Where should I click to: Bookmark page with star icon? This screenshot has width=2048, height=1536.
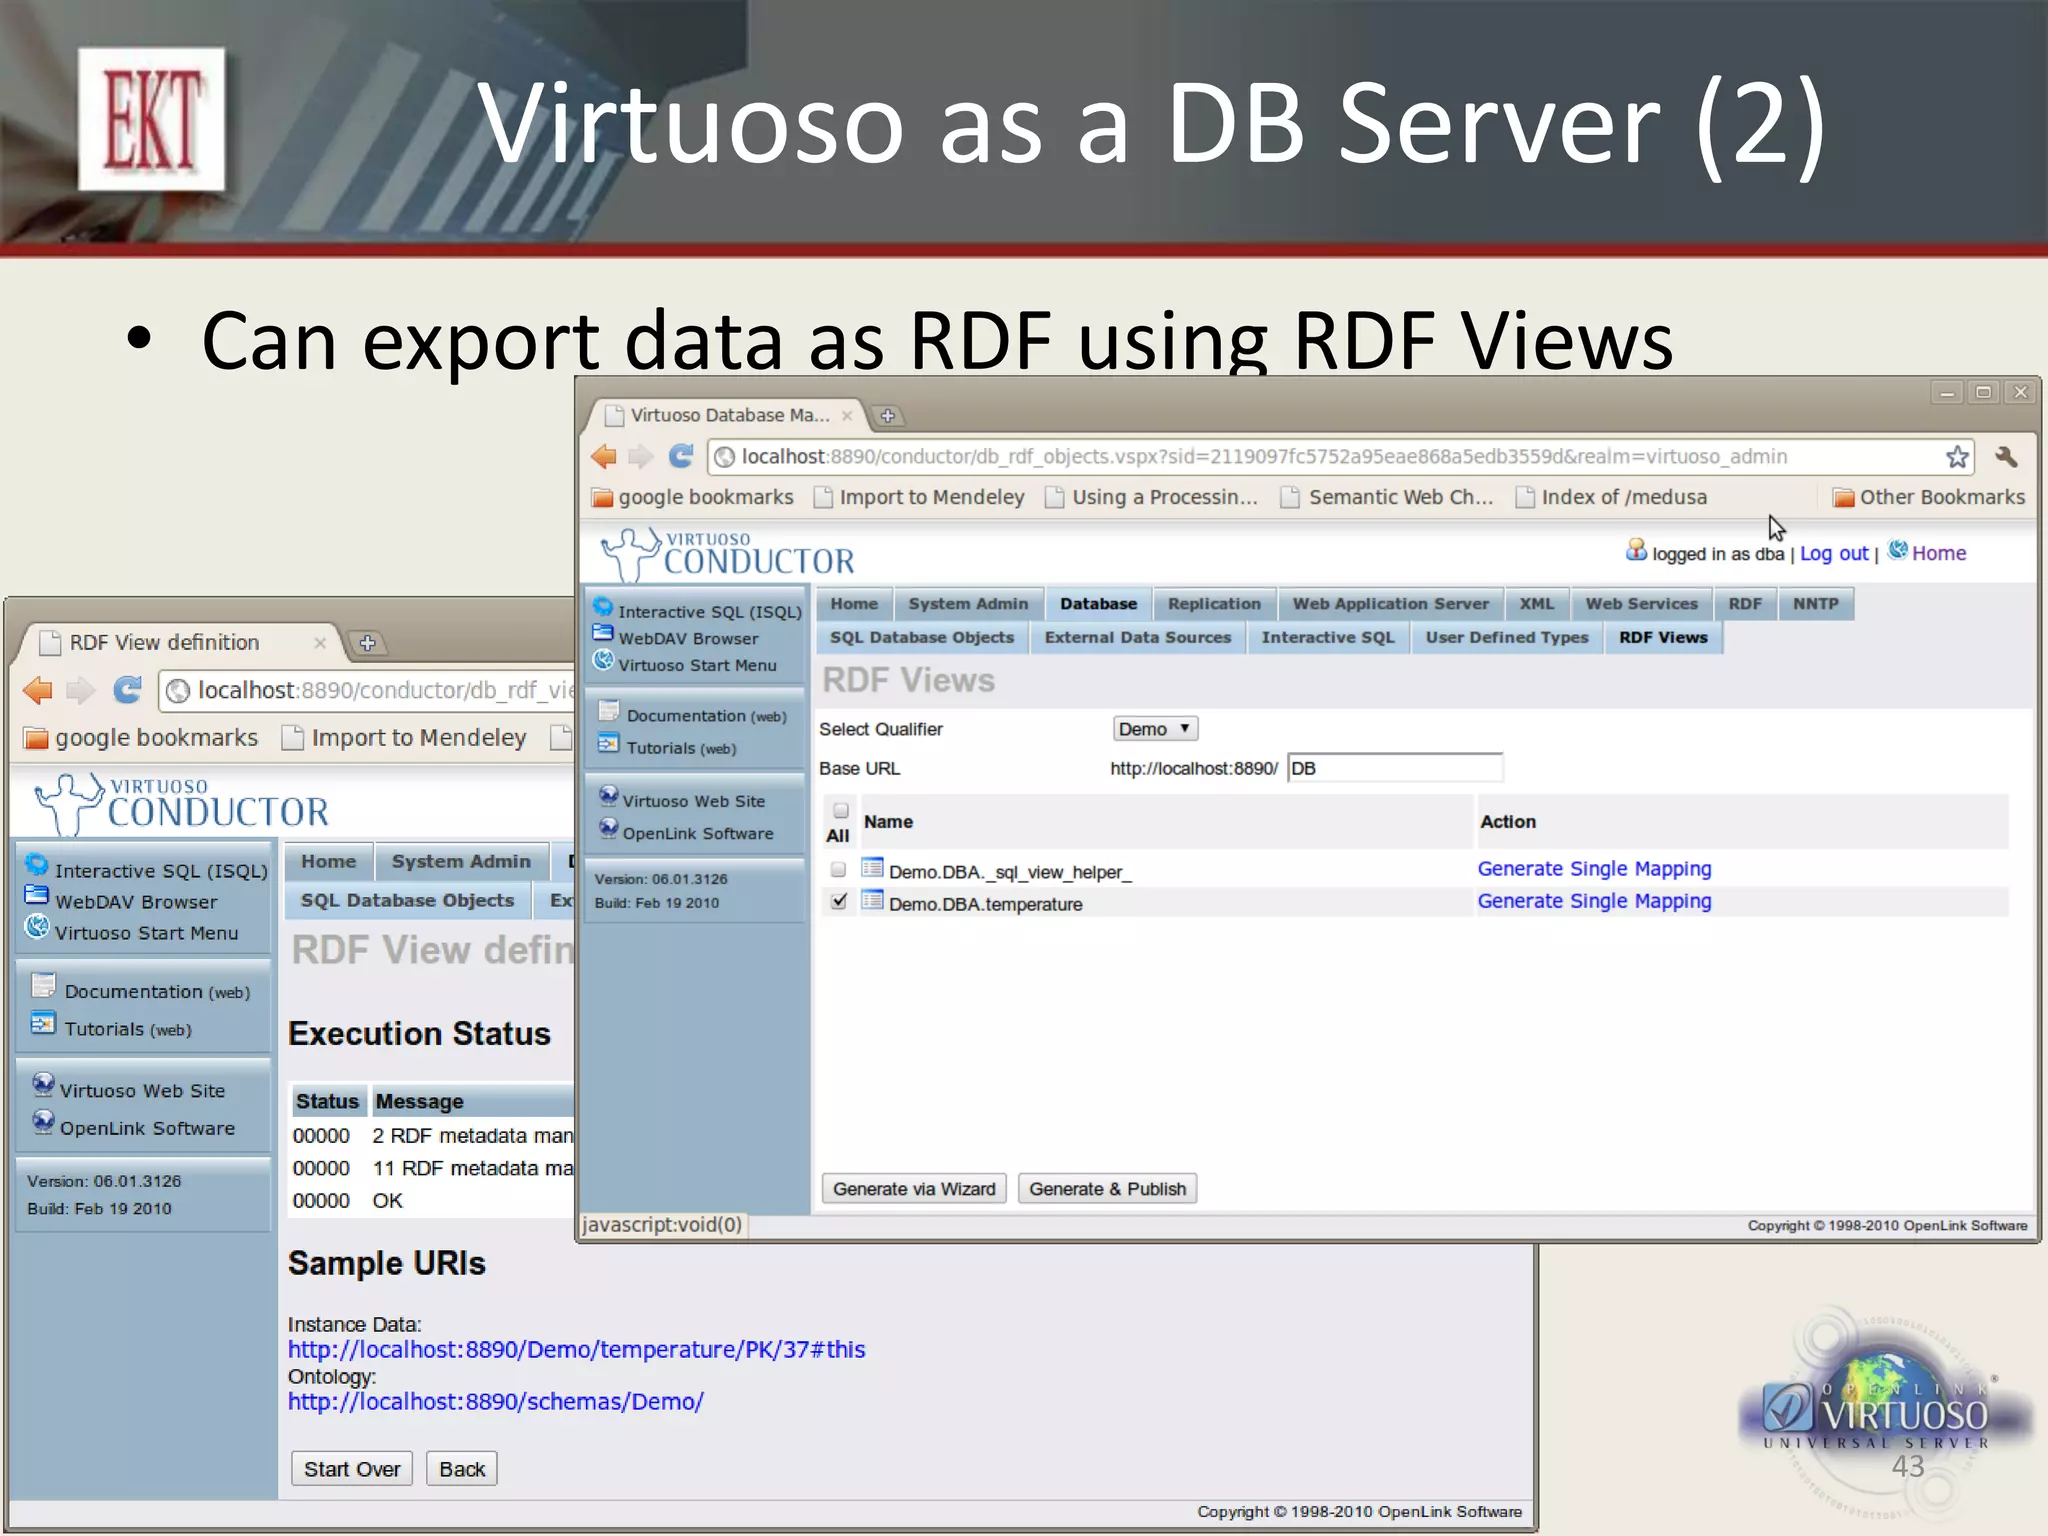coord(1957,457)
